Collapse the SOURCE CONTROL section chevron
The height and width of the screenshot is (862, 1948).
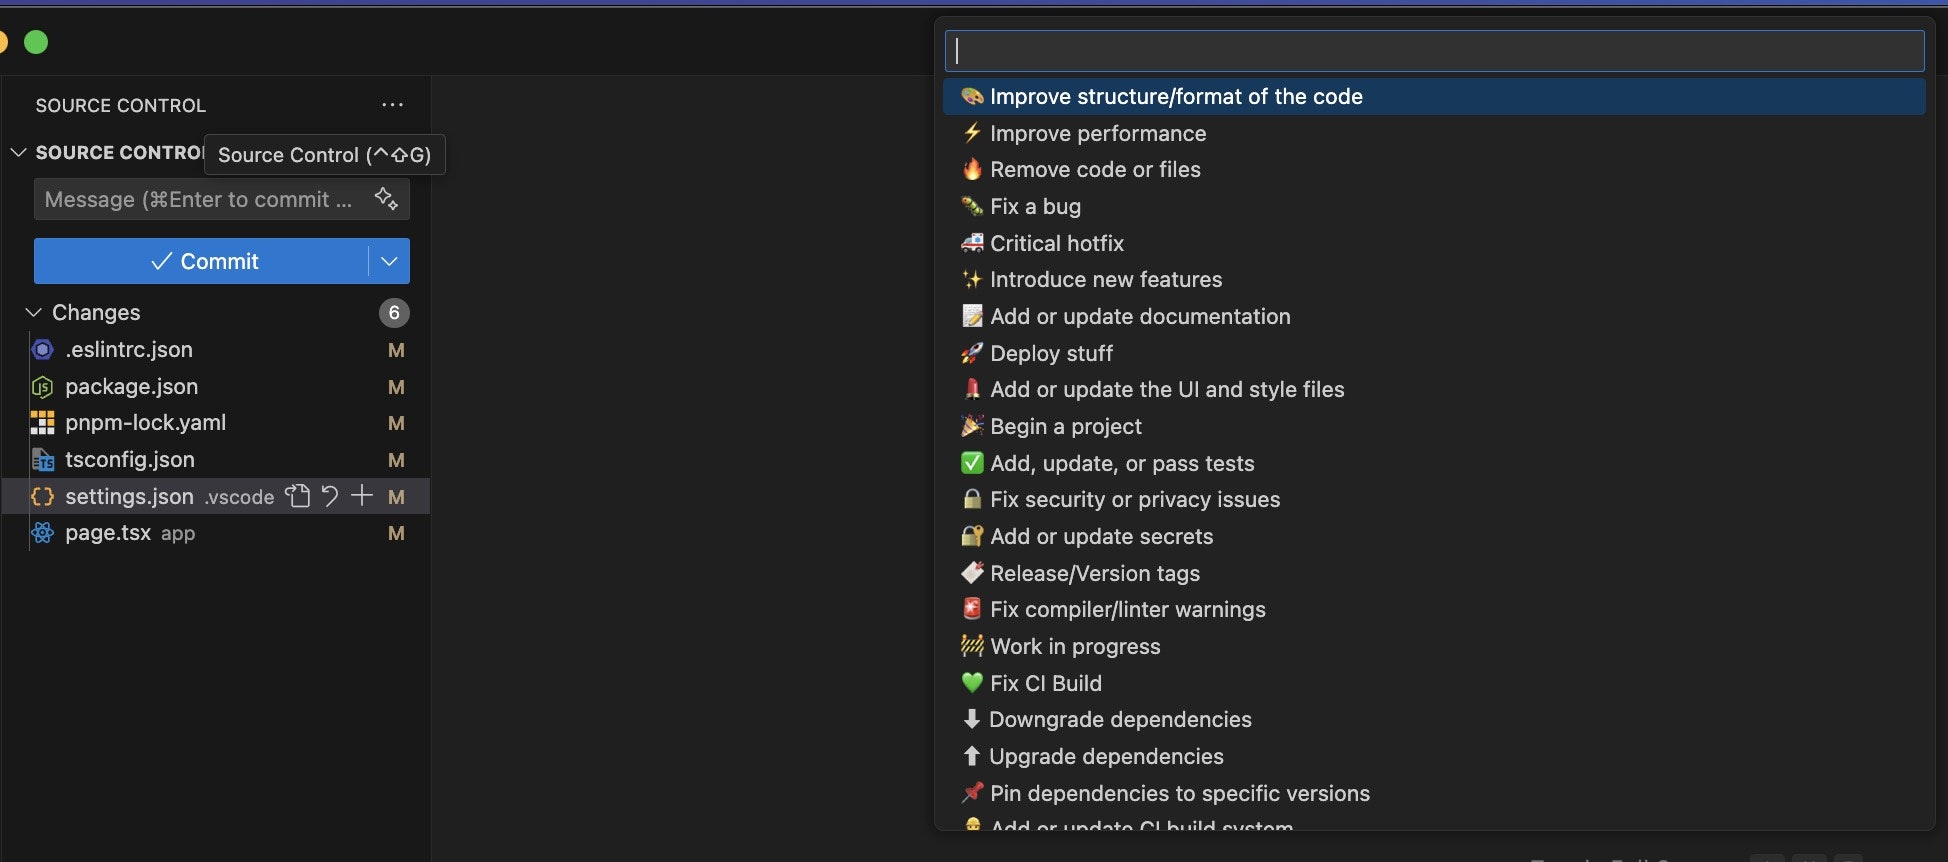coord(18,152)
